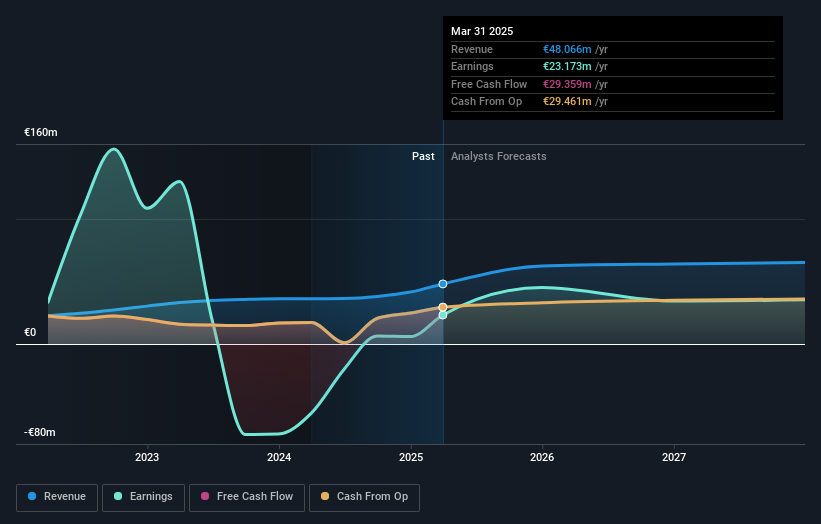821x524 pixels.
Task: Click the teal Earnings data point marker
Action: pyautogui.click(x=443, y=315)
